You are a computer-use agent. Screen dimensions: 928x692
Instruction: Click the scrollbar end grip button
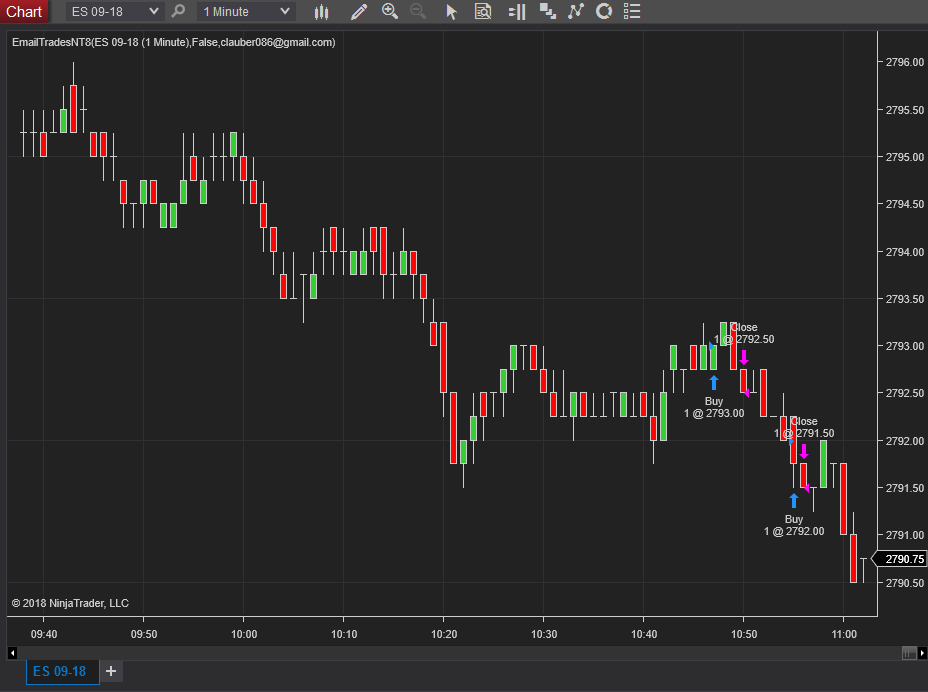click(x=909, y=653)
